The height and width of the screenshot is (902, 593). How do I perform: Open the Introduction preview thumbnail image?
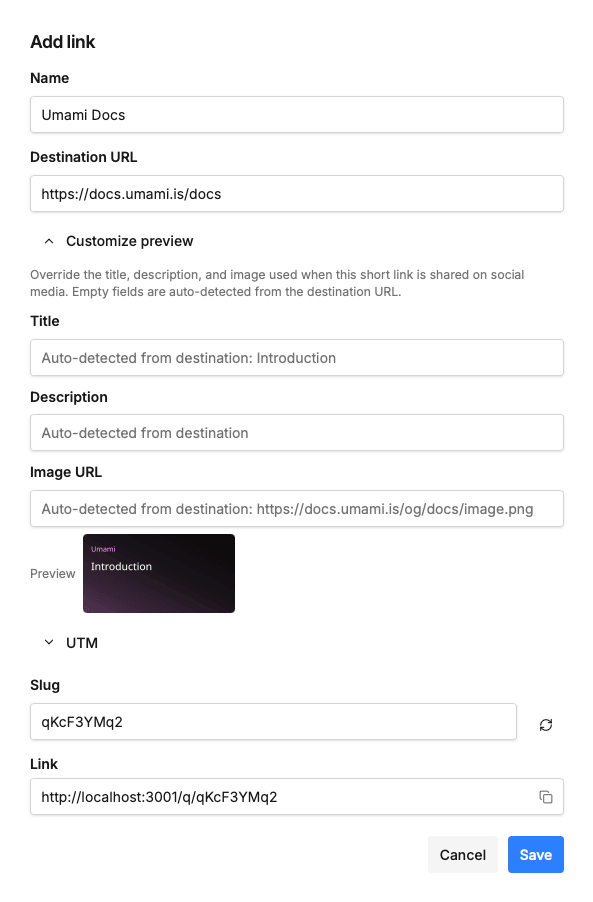pos(159,574)
